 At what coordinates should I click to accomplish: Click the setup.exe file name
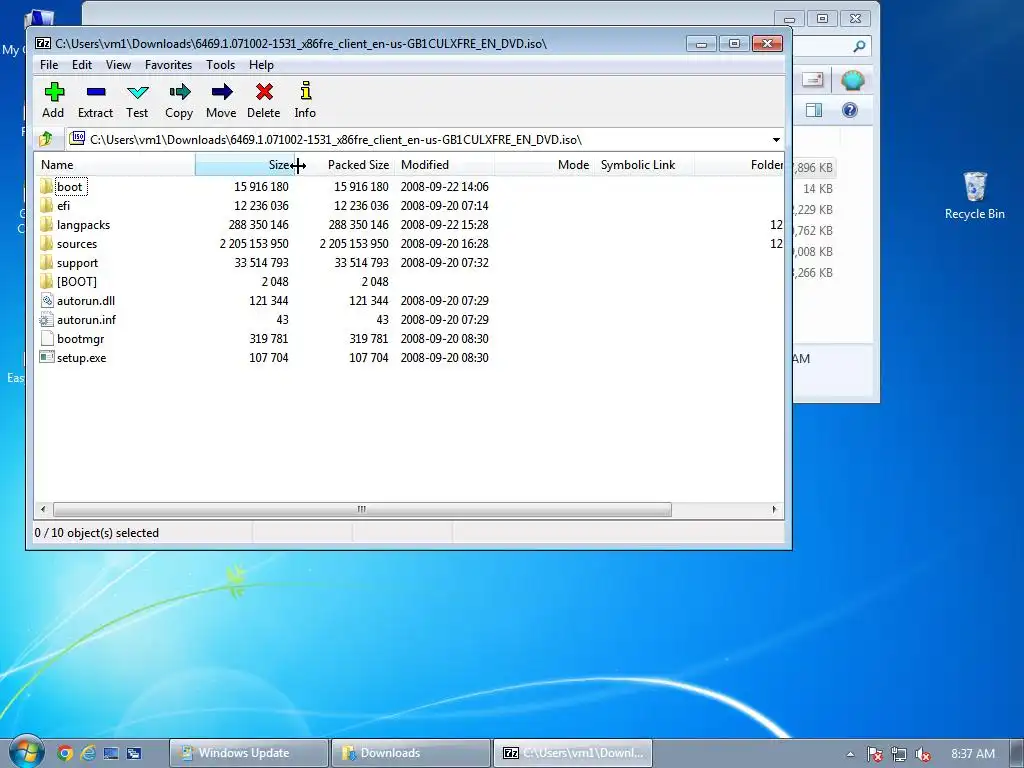tap(82, 358)
